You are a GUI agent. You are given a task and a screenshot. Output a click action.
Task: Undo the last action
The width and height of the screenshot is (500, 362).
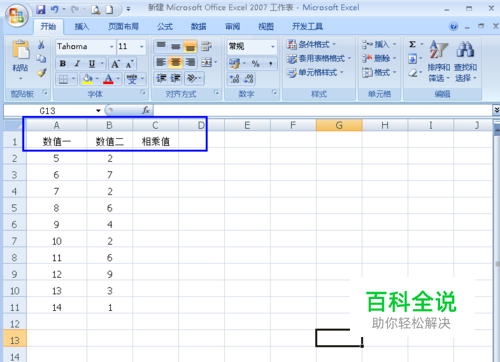pos(54,9)
